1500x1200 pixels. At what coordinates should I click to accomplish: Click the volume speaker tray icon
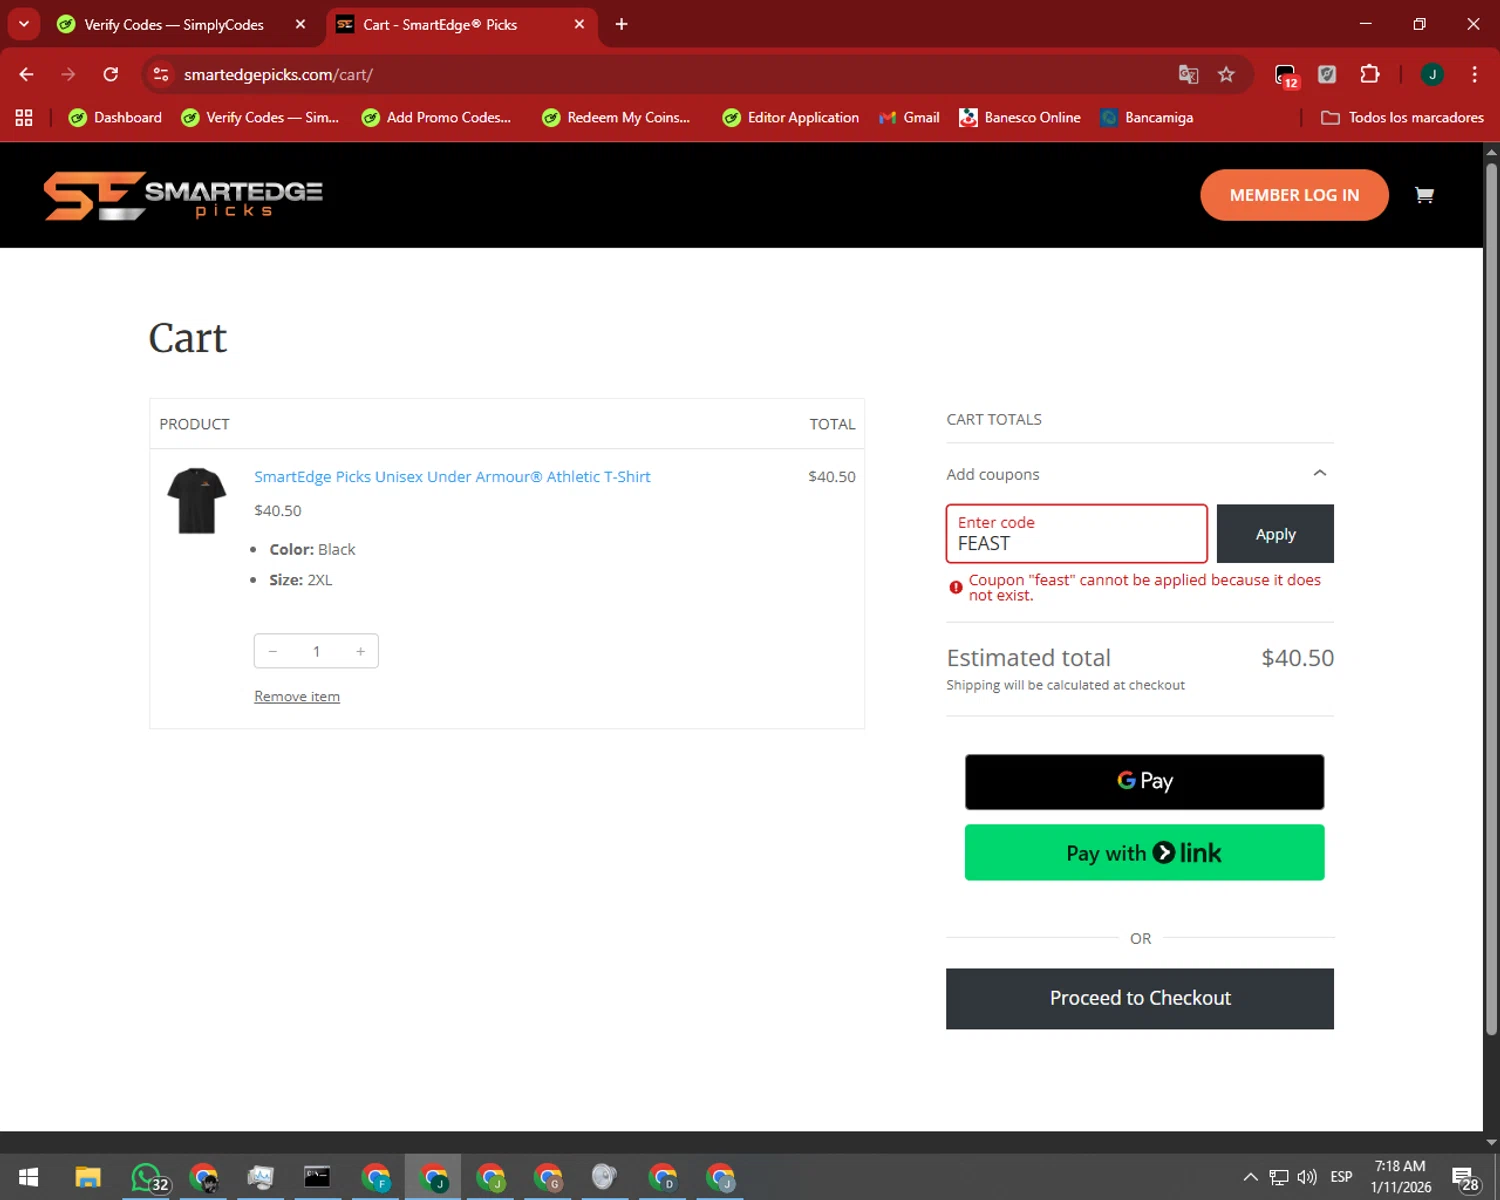click(x=1306, y=1177)
